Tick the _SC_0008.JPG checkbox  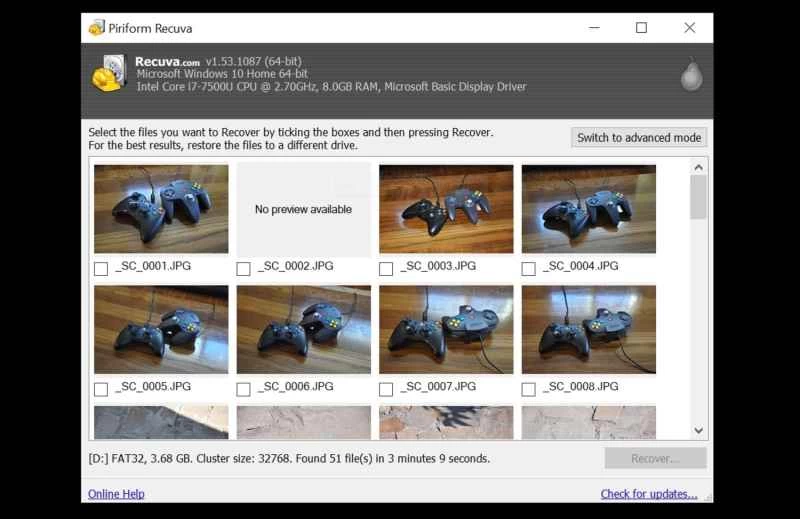click(x=530, y=389)
